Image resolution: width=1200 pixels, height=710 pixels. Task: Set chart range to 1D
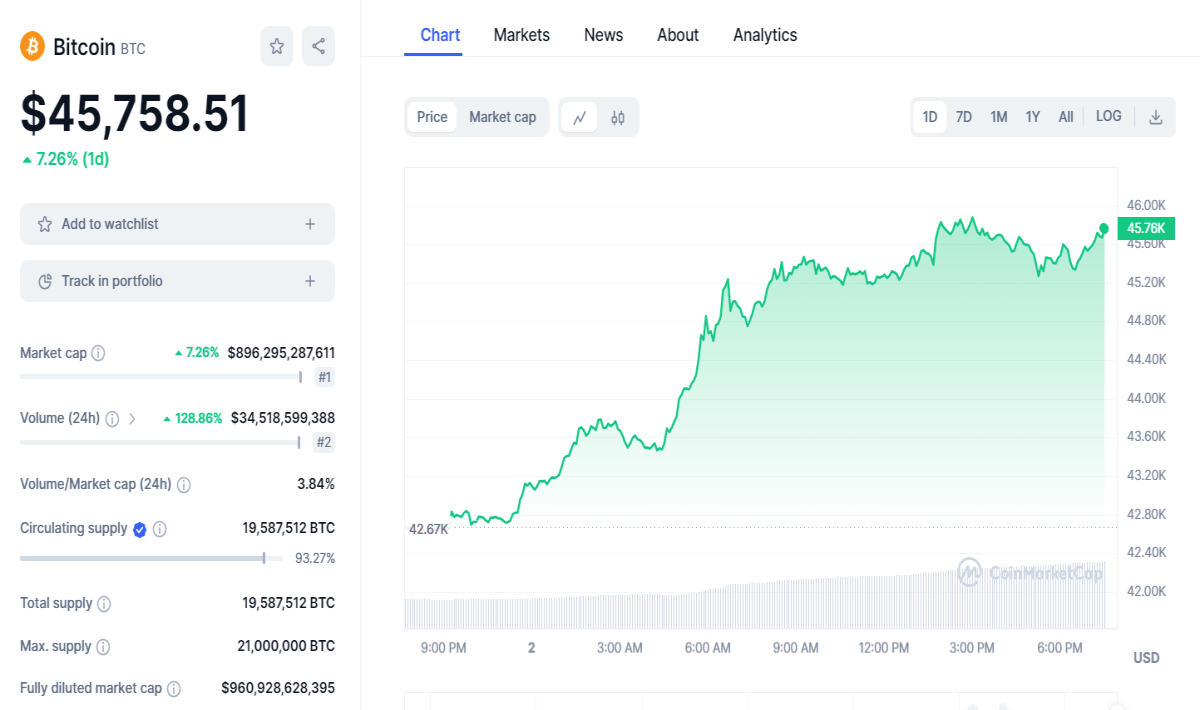click(x=930, y=117)
